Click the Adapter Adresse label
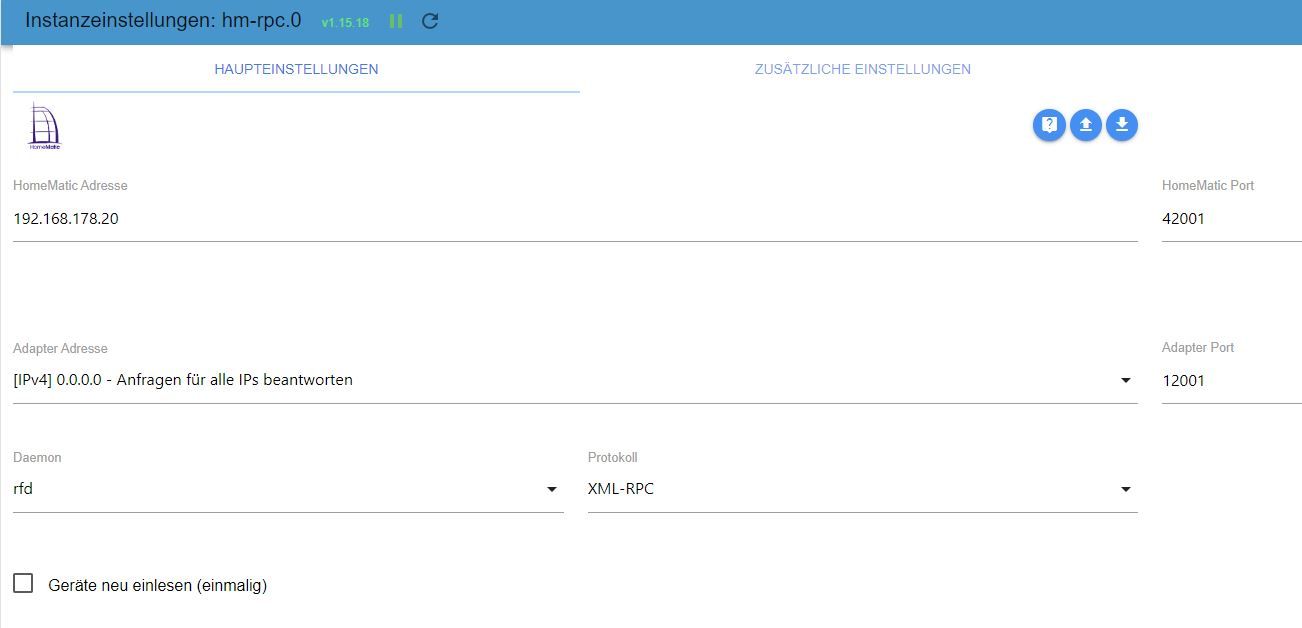 pos(60,348)
